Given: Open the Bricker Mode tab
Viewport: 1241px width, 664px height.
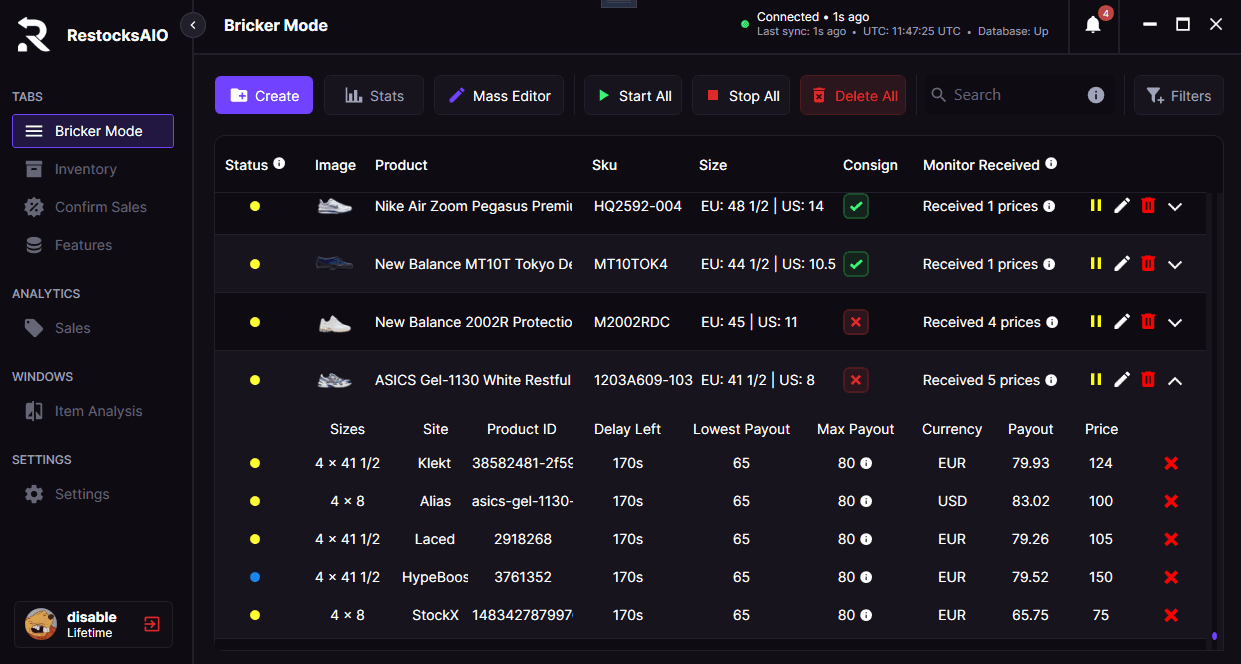Looking at the screenshot, I should click(x=93, y=131).
